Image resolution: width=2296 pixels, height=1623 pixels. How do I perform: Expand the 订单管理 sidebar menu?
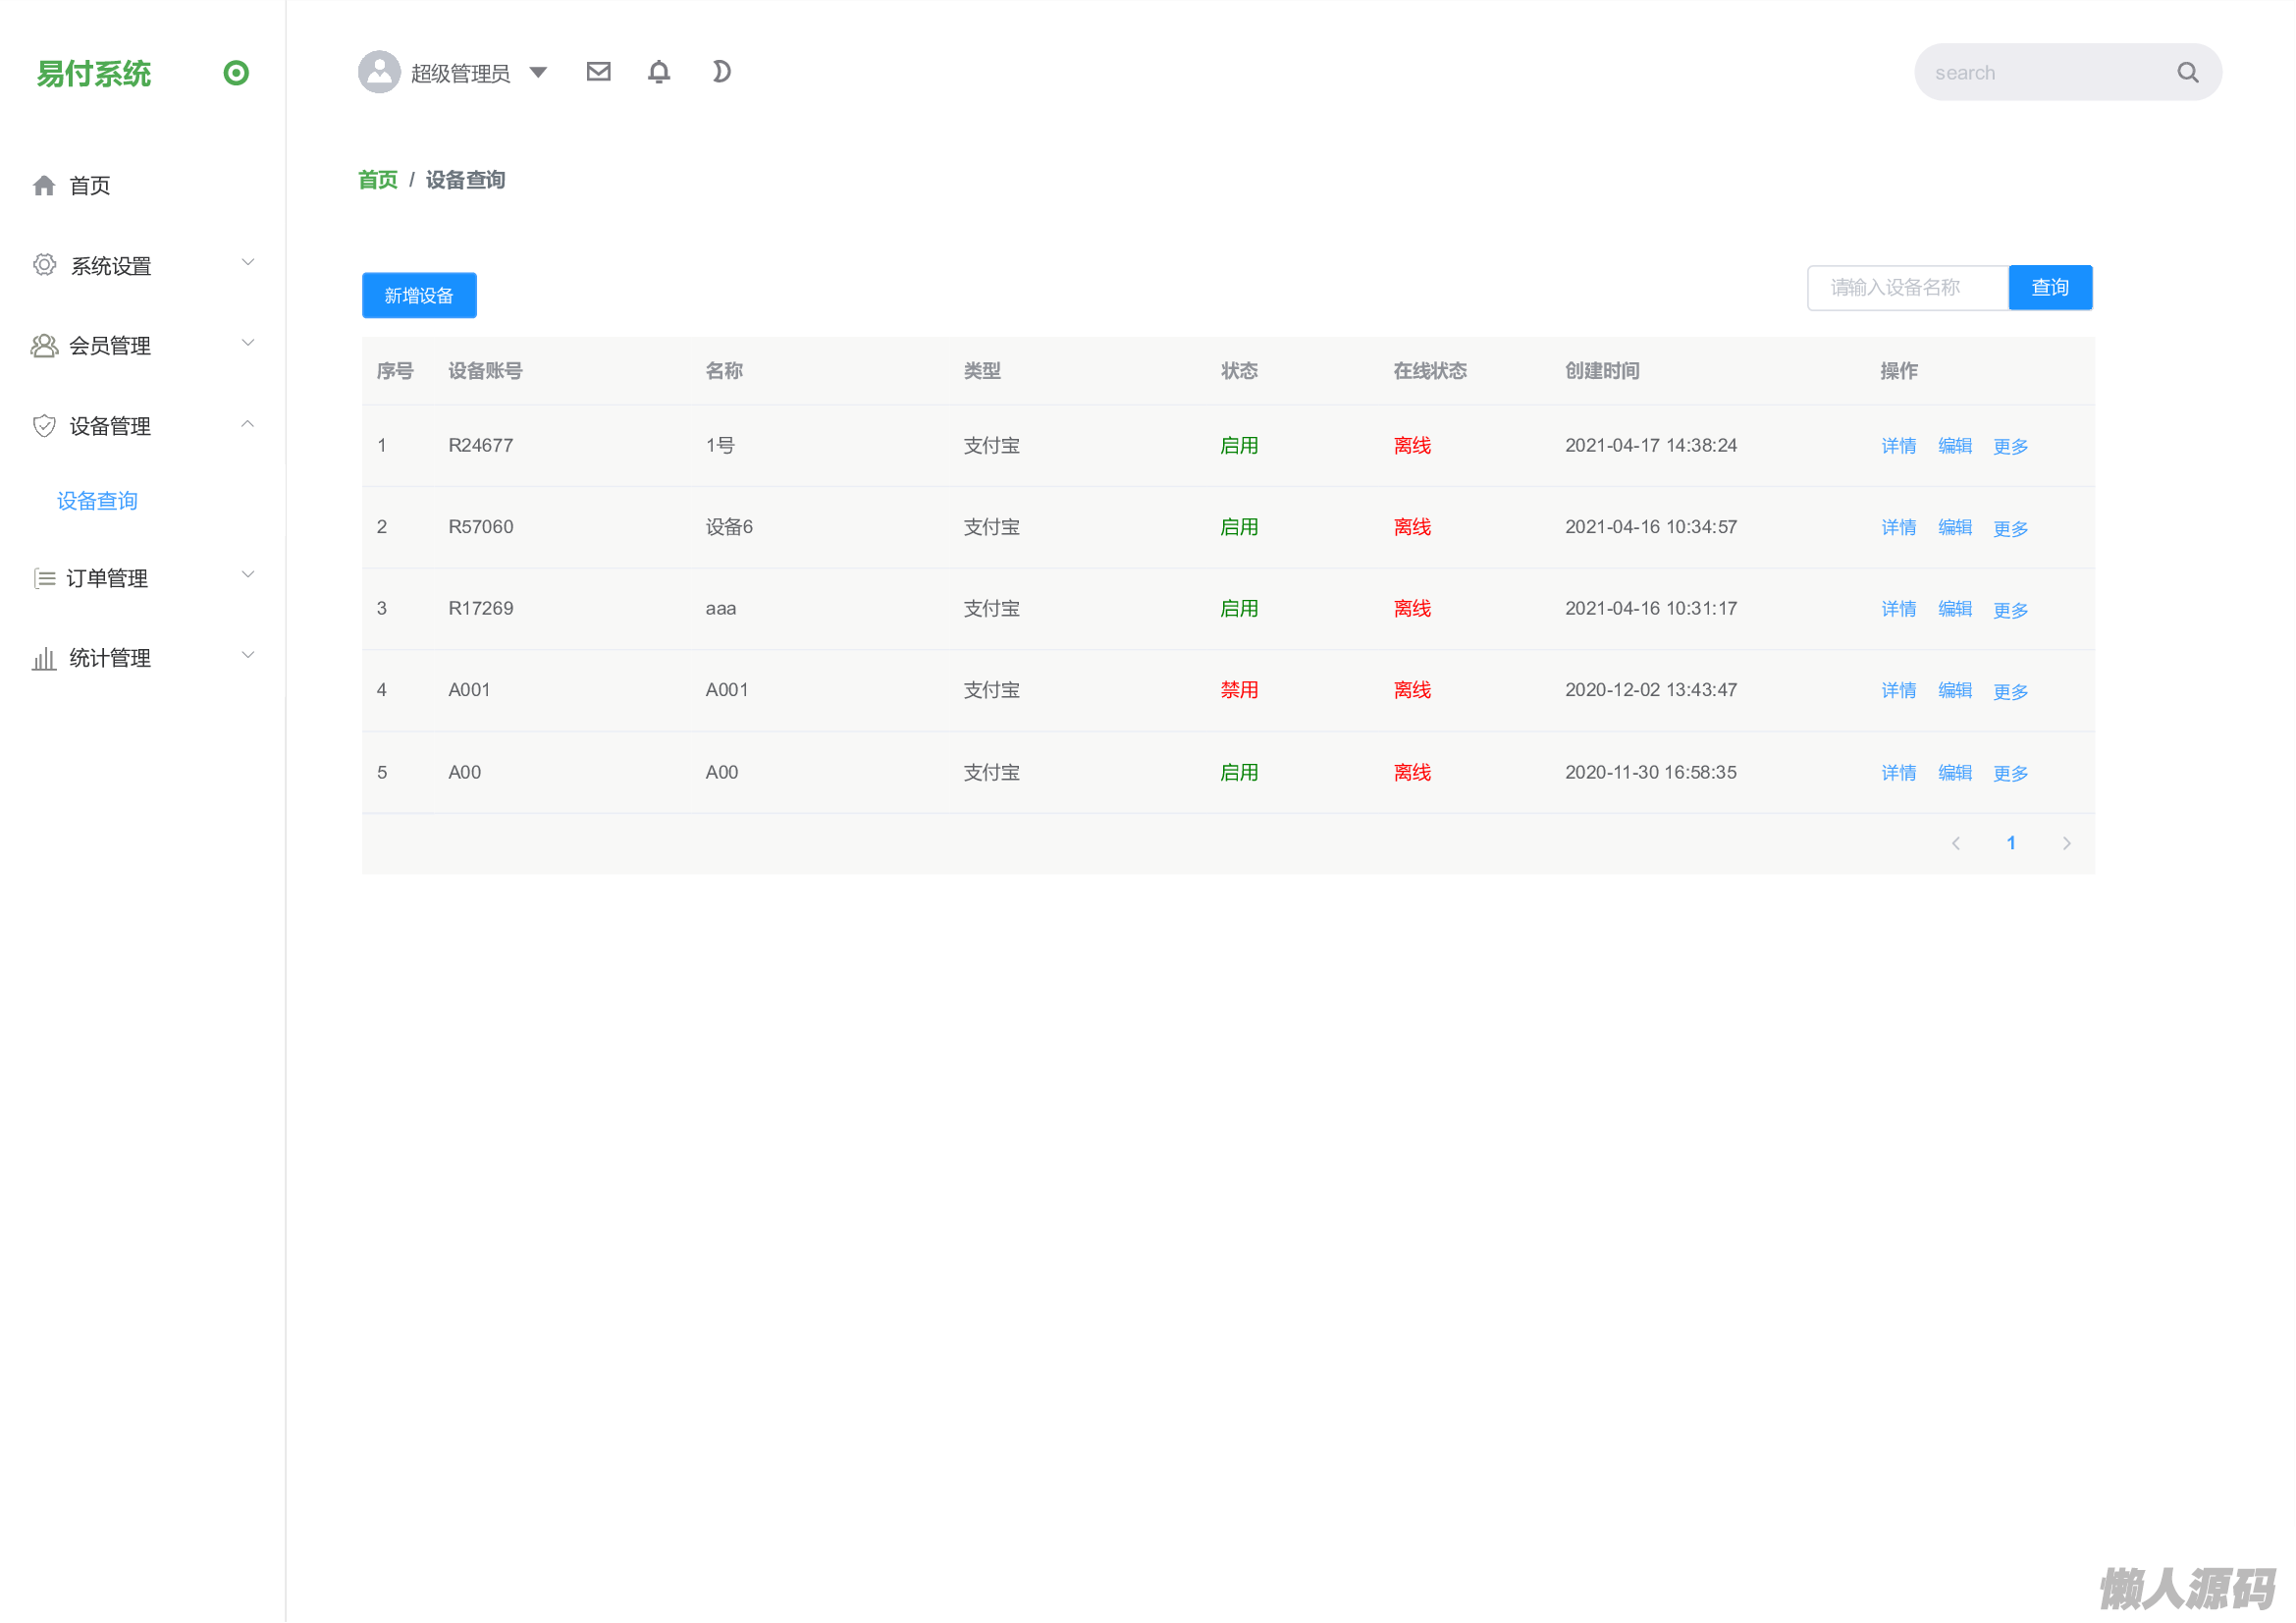click(x=107, y=578)
